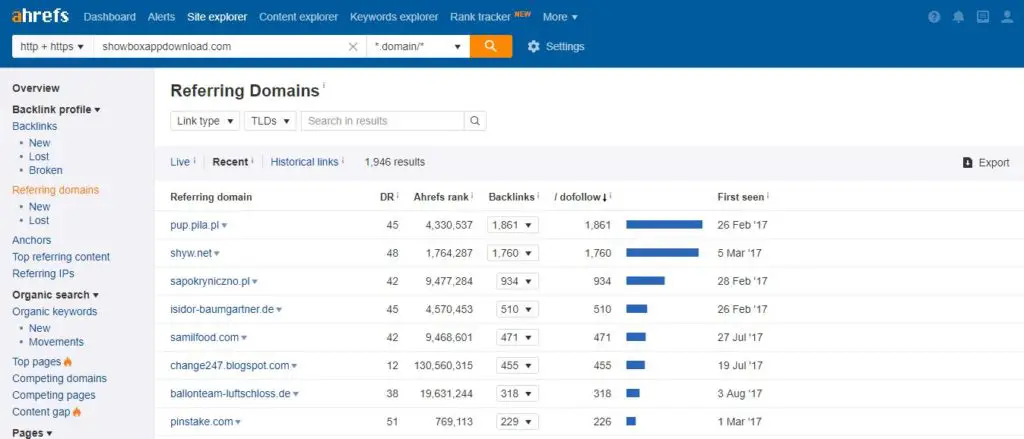This screenshot has height=439, width=1024.
Task: Open Backlinks in the sidebar
Action: [35, 126]
